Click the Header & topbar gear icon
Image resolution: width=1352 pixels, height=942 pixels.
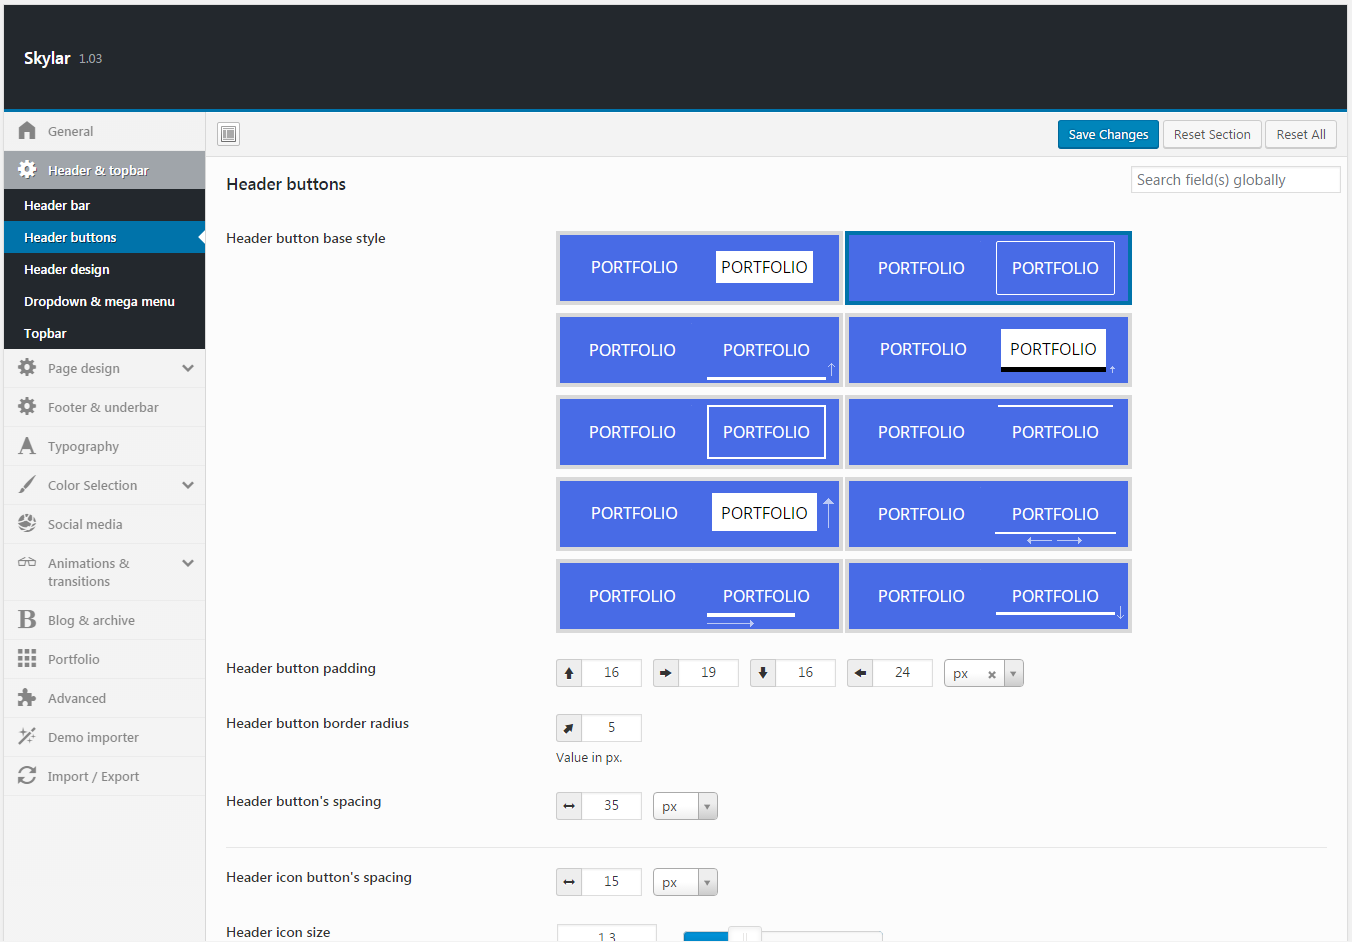pyautogui.click(x=27, y=170)
